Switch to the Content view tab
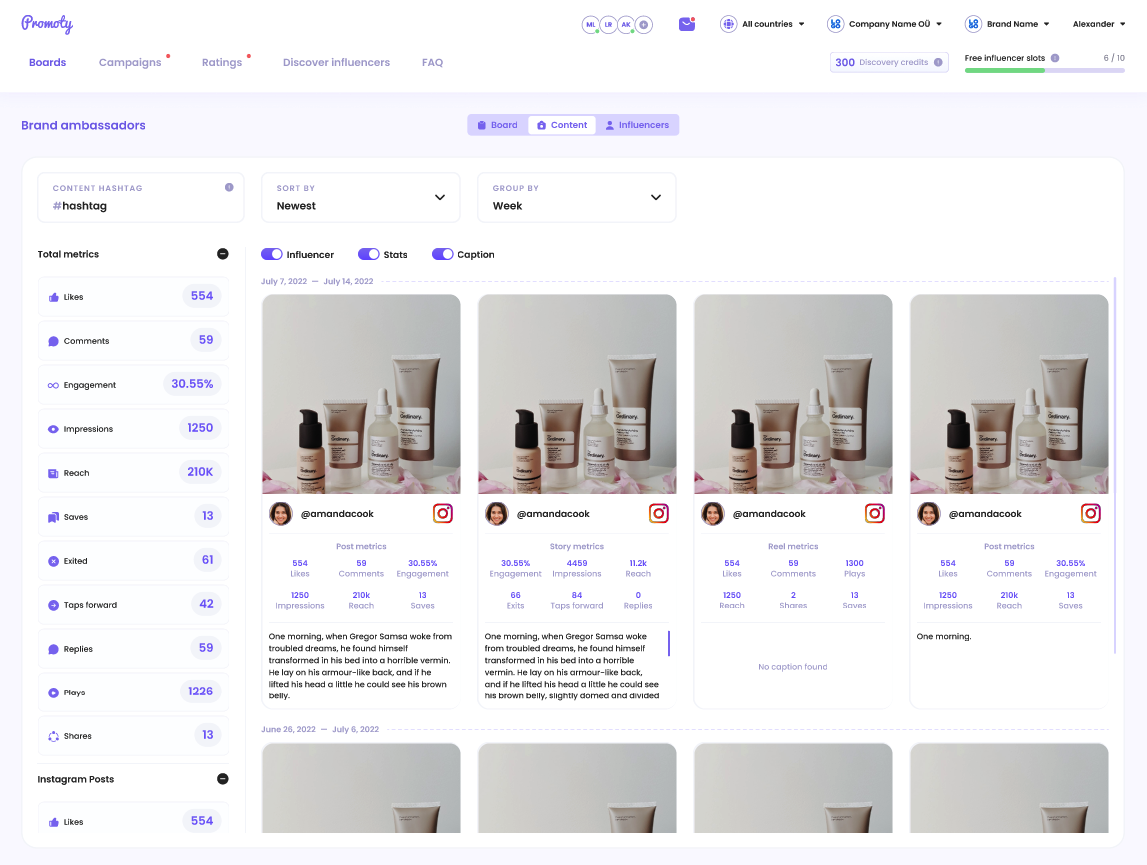The image size is (1147, 865). pos(562,125)
